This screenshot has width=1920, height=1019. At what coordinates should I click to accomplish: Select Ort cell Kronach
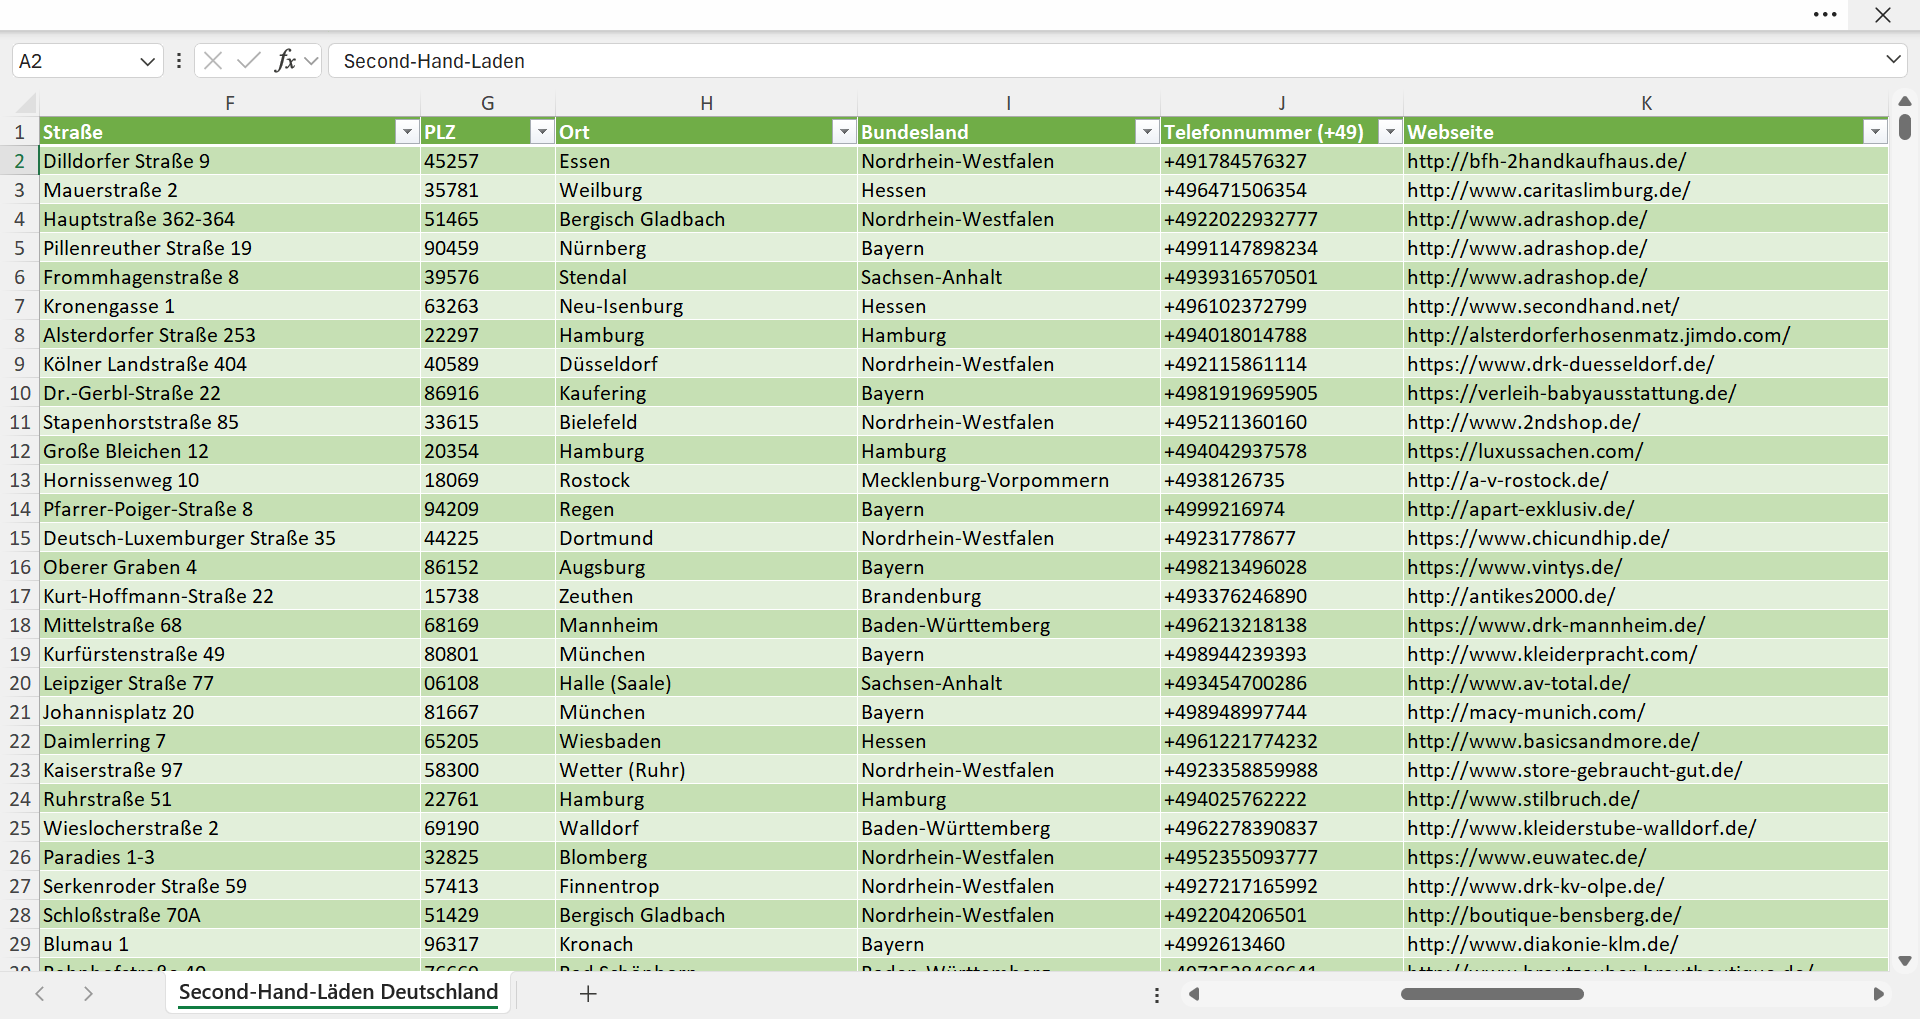coord(706,944)
